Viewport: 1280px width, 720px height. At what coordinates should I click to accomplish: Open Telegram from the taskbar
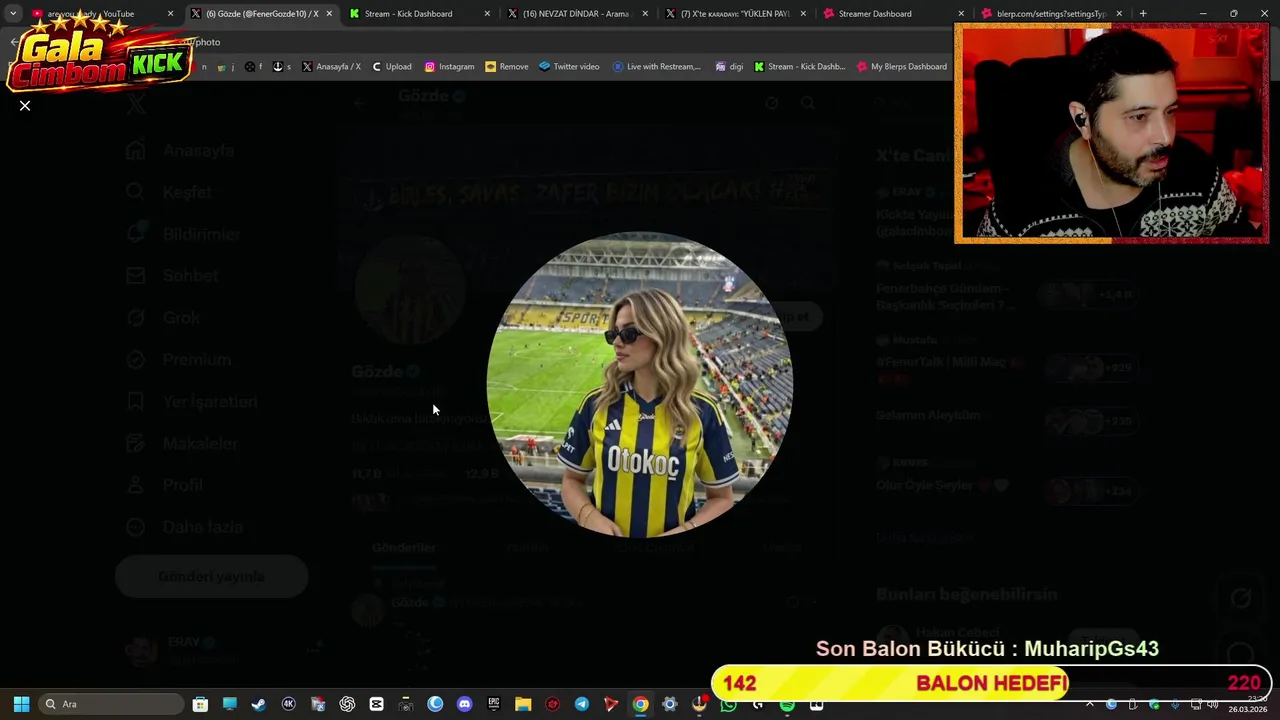pyautogui.click(x=581, y=704)
